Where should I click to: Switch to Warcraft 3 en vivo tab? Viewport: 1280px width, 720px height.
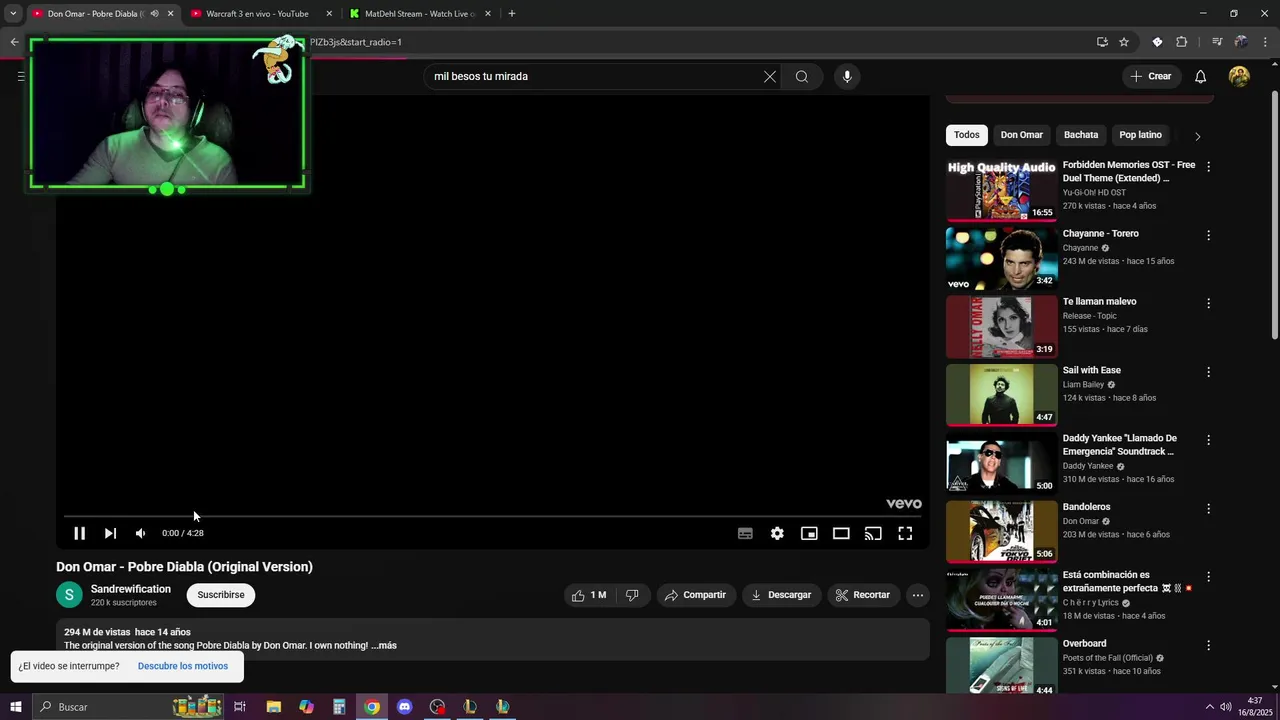point(259,14)
